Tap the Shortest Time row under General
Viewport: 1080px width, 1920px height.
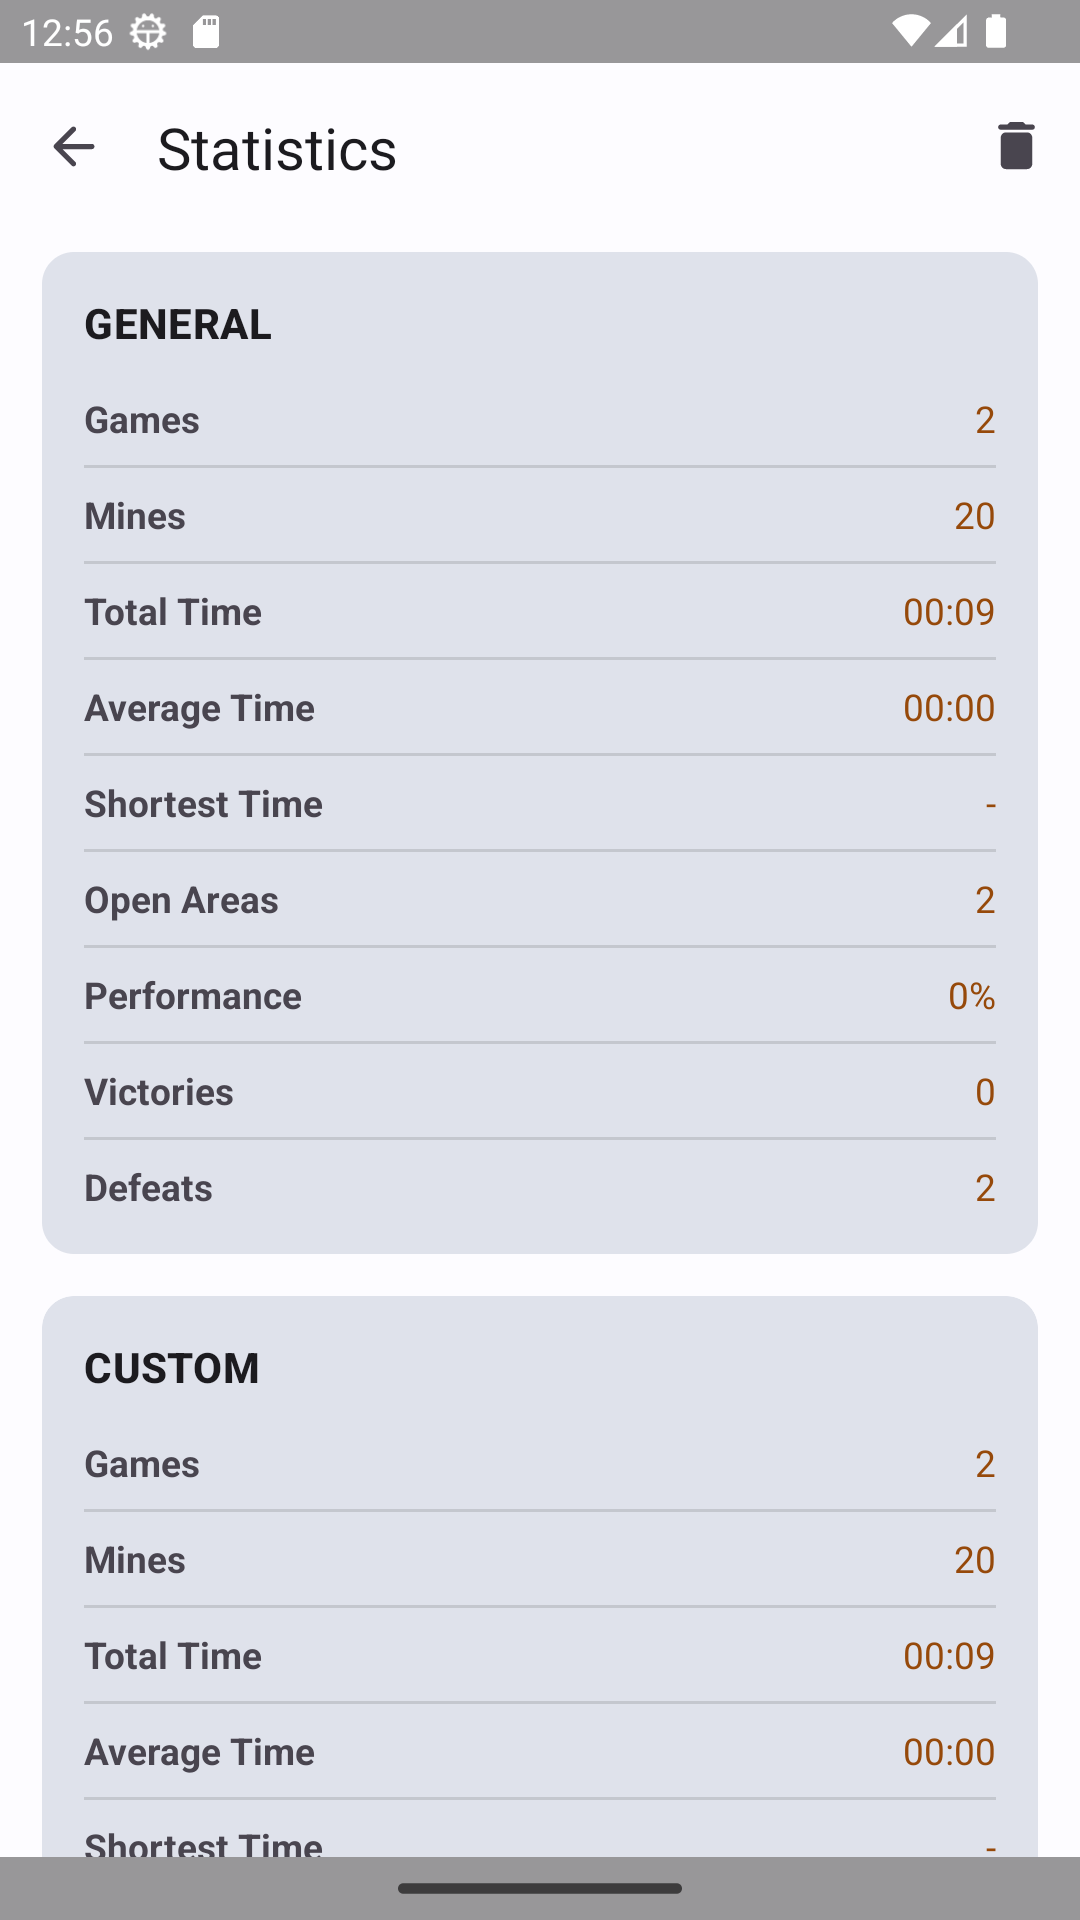(x=540, y=804)
